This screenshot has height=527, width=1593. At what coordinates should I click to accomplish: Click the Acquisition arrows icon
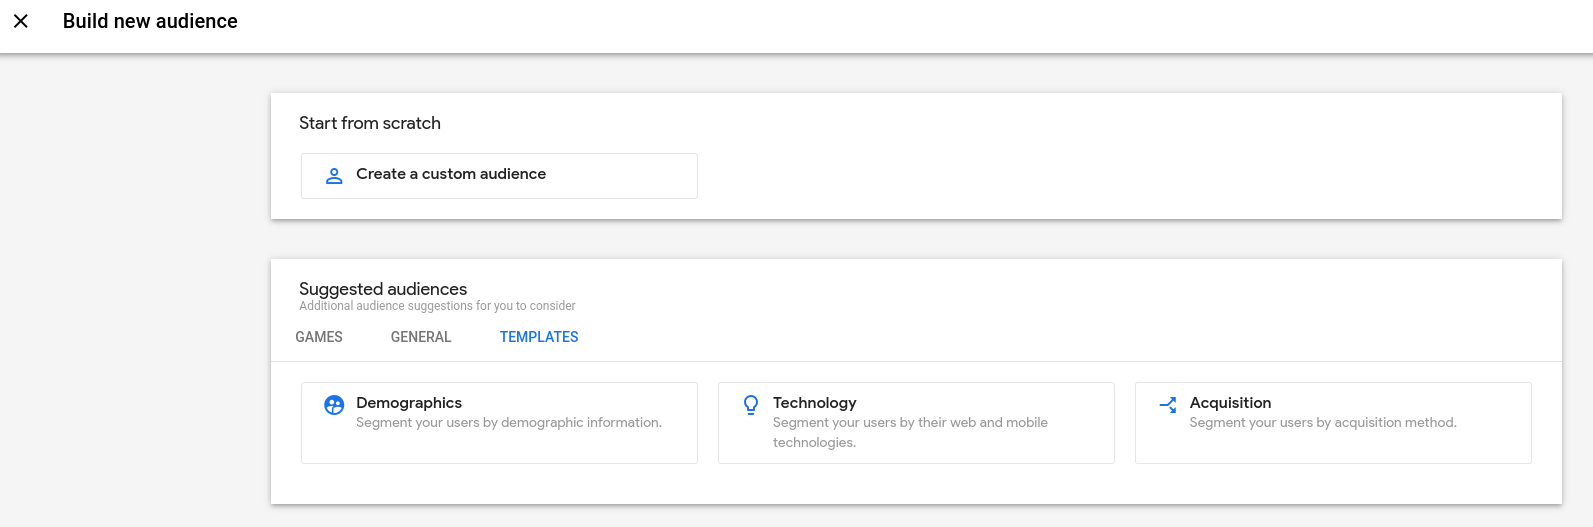1168,405
